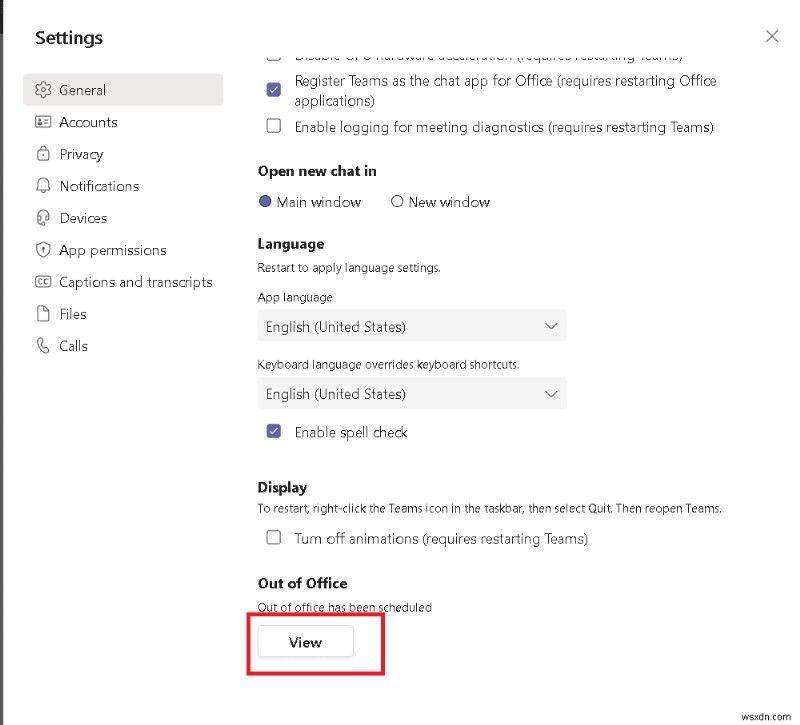Enable logging for meeting diagnostics checkbox
This screenshot has width=800, height=725.
click(x=274, y=127)
